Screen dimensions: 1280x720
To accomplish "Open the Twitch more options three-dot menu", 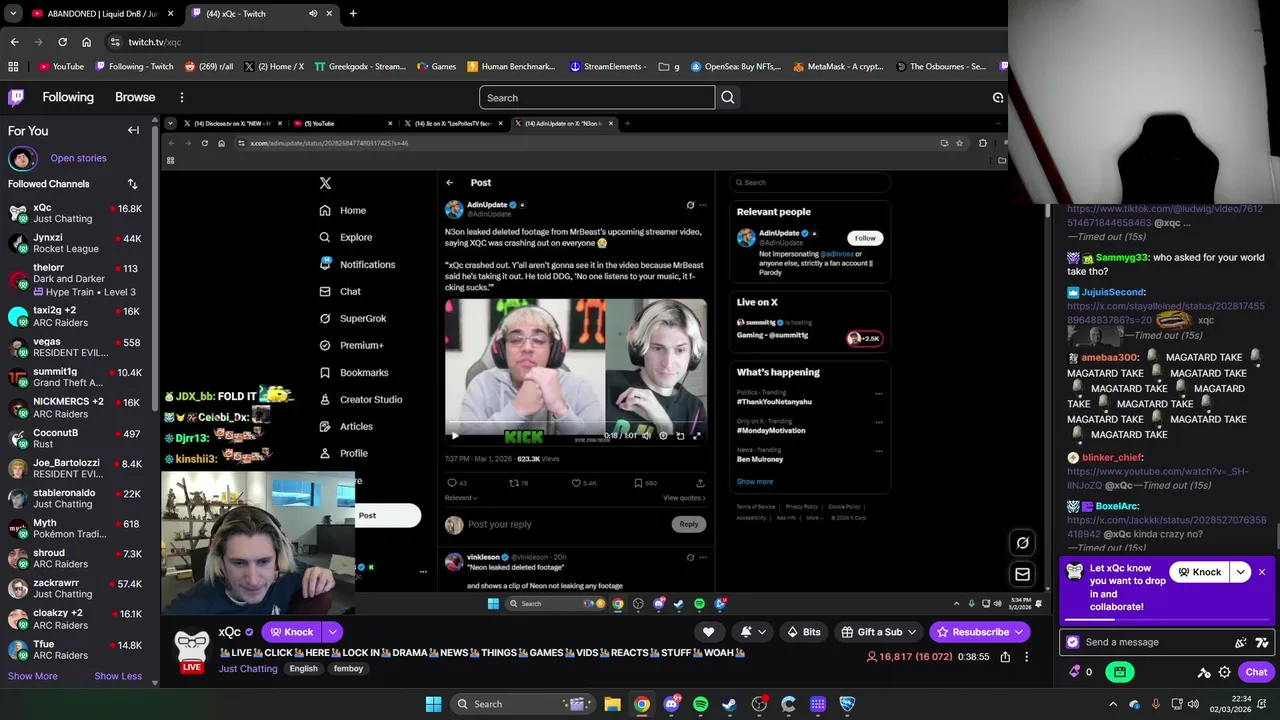I will coord(182,97).
